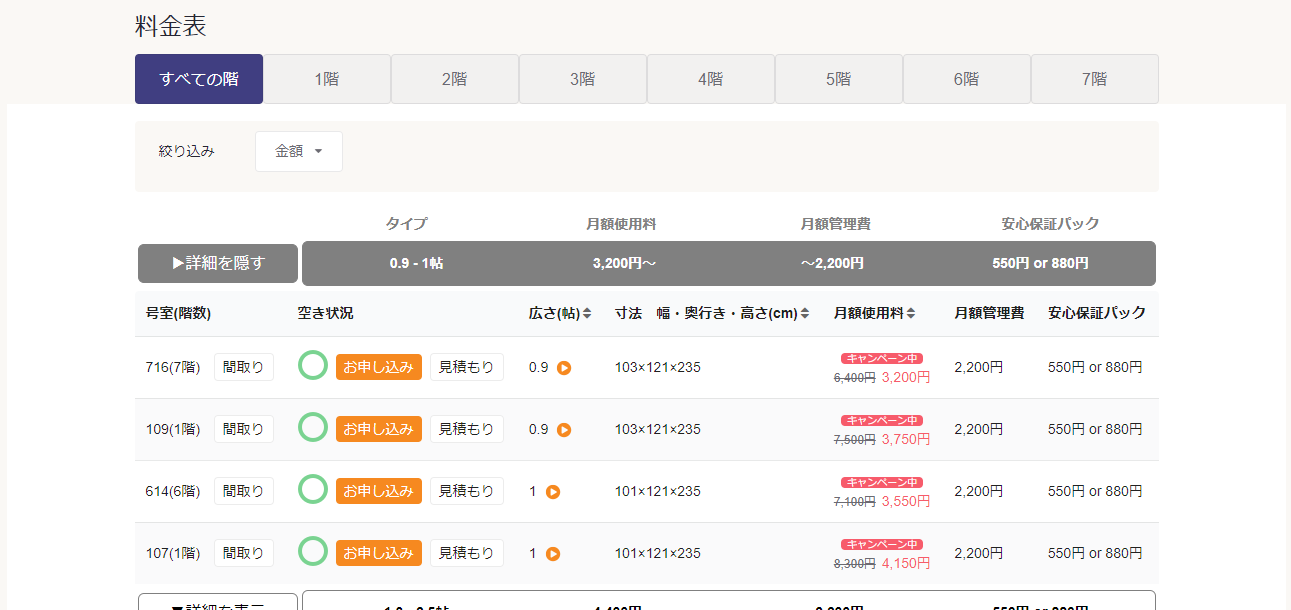1291x610 pixels.
Task: Select the すべての階 tab
Action: click(199, 79)
